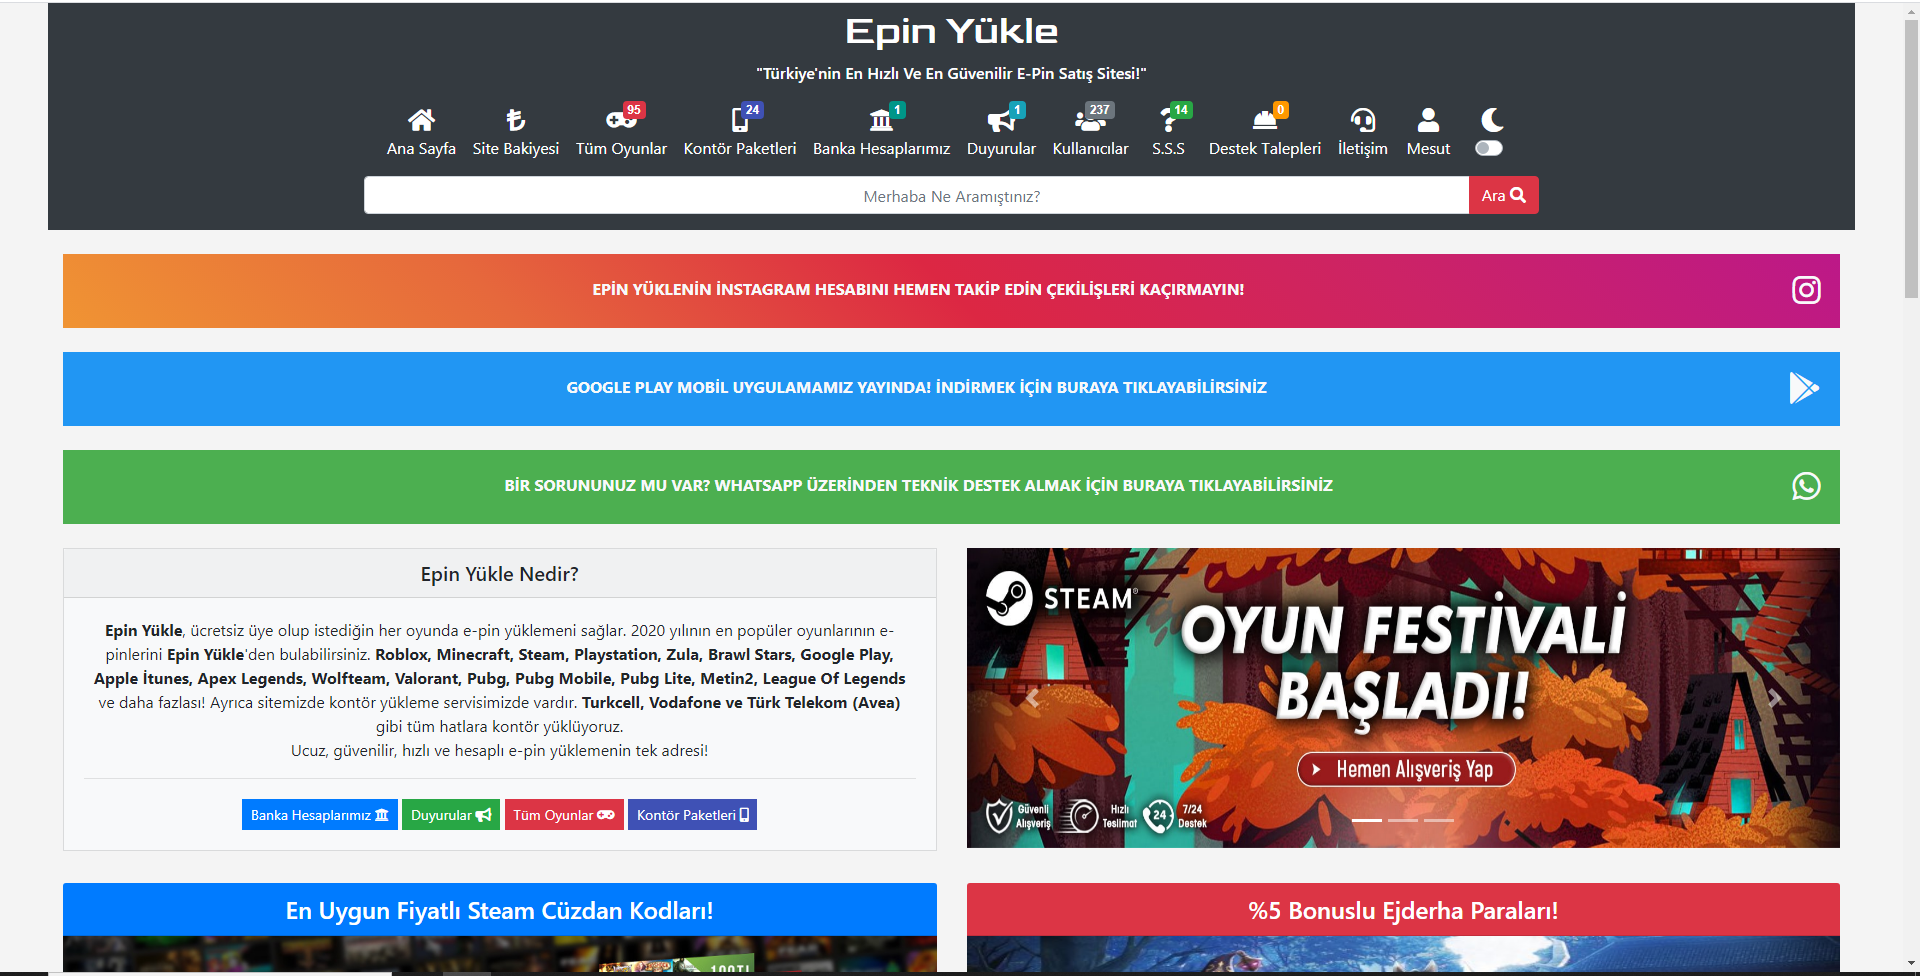
Task: Open the Instagram follow banner
Action: coord(951,290)
